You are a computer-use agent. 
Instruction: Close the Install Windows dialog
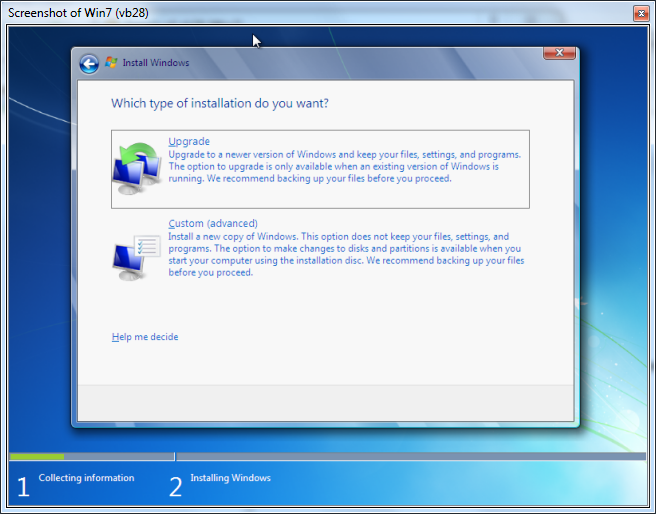pos(559,53)
